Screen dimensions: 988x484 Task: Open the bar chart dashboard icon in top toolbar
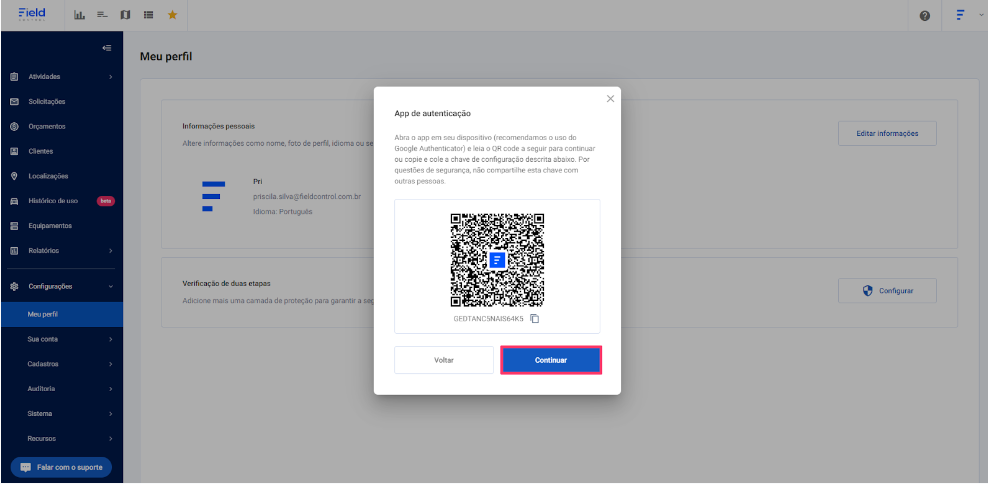pyautogui.click(x=79, y=15)
